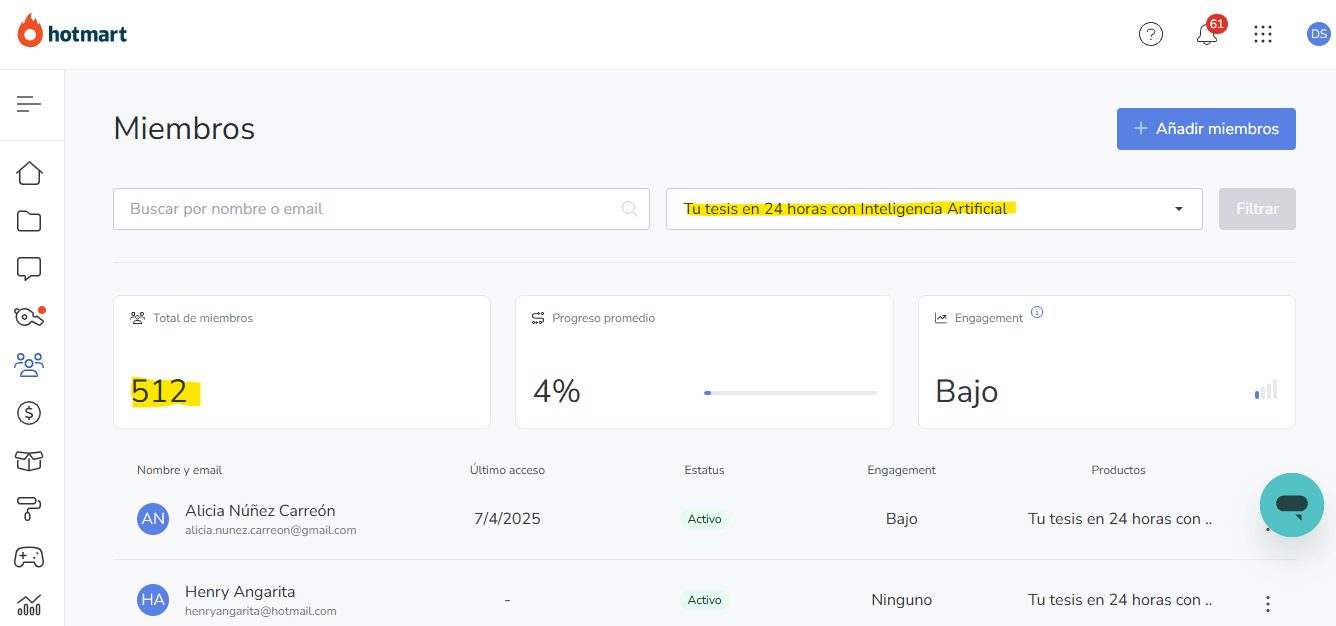Viewport: 1336px width, 626px height.
Task: Open the DS user avatar menu
Action: tap(1318, 34)
